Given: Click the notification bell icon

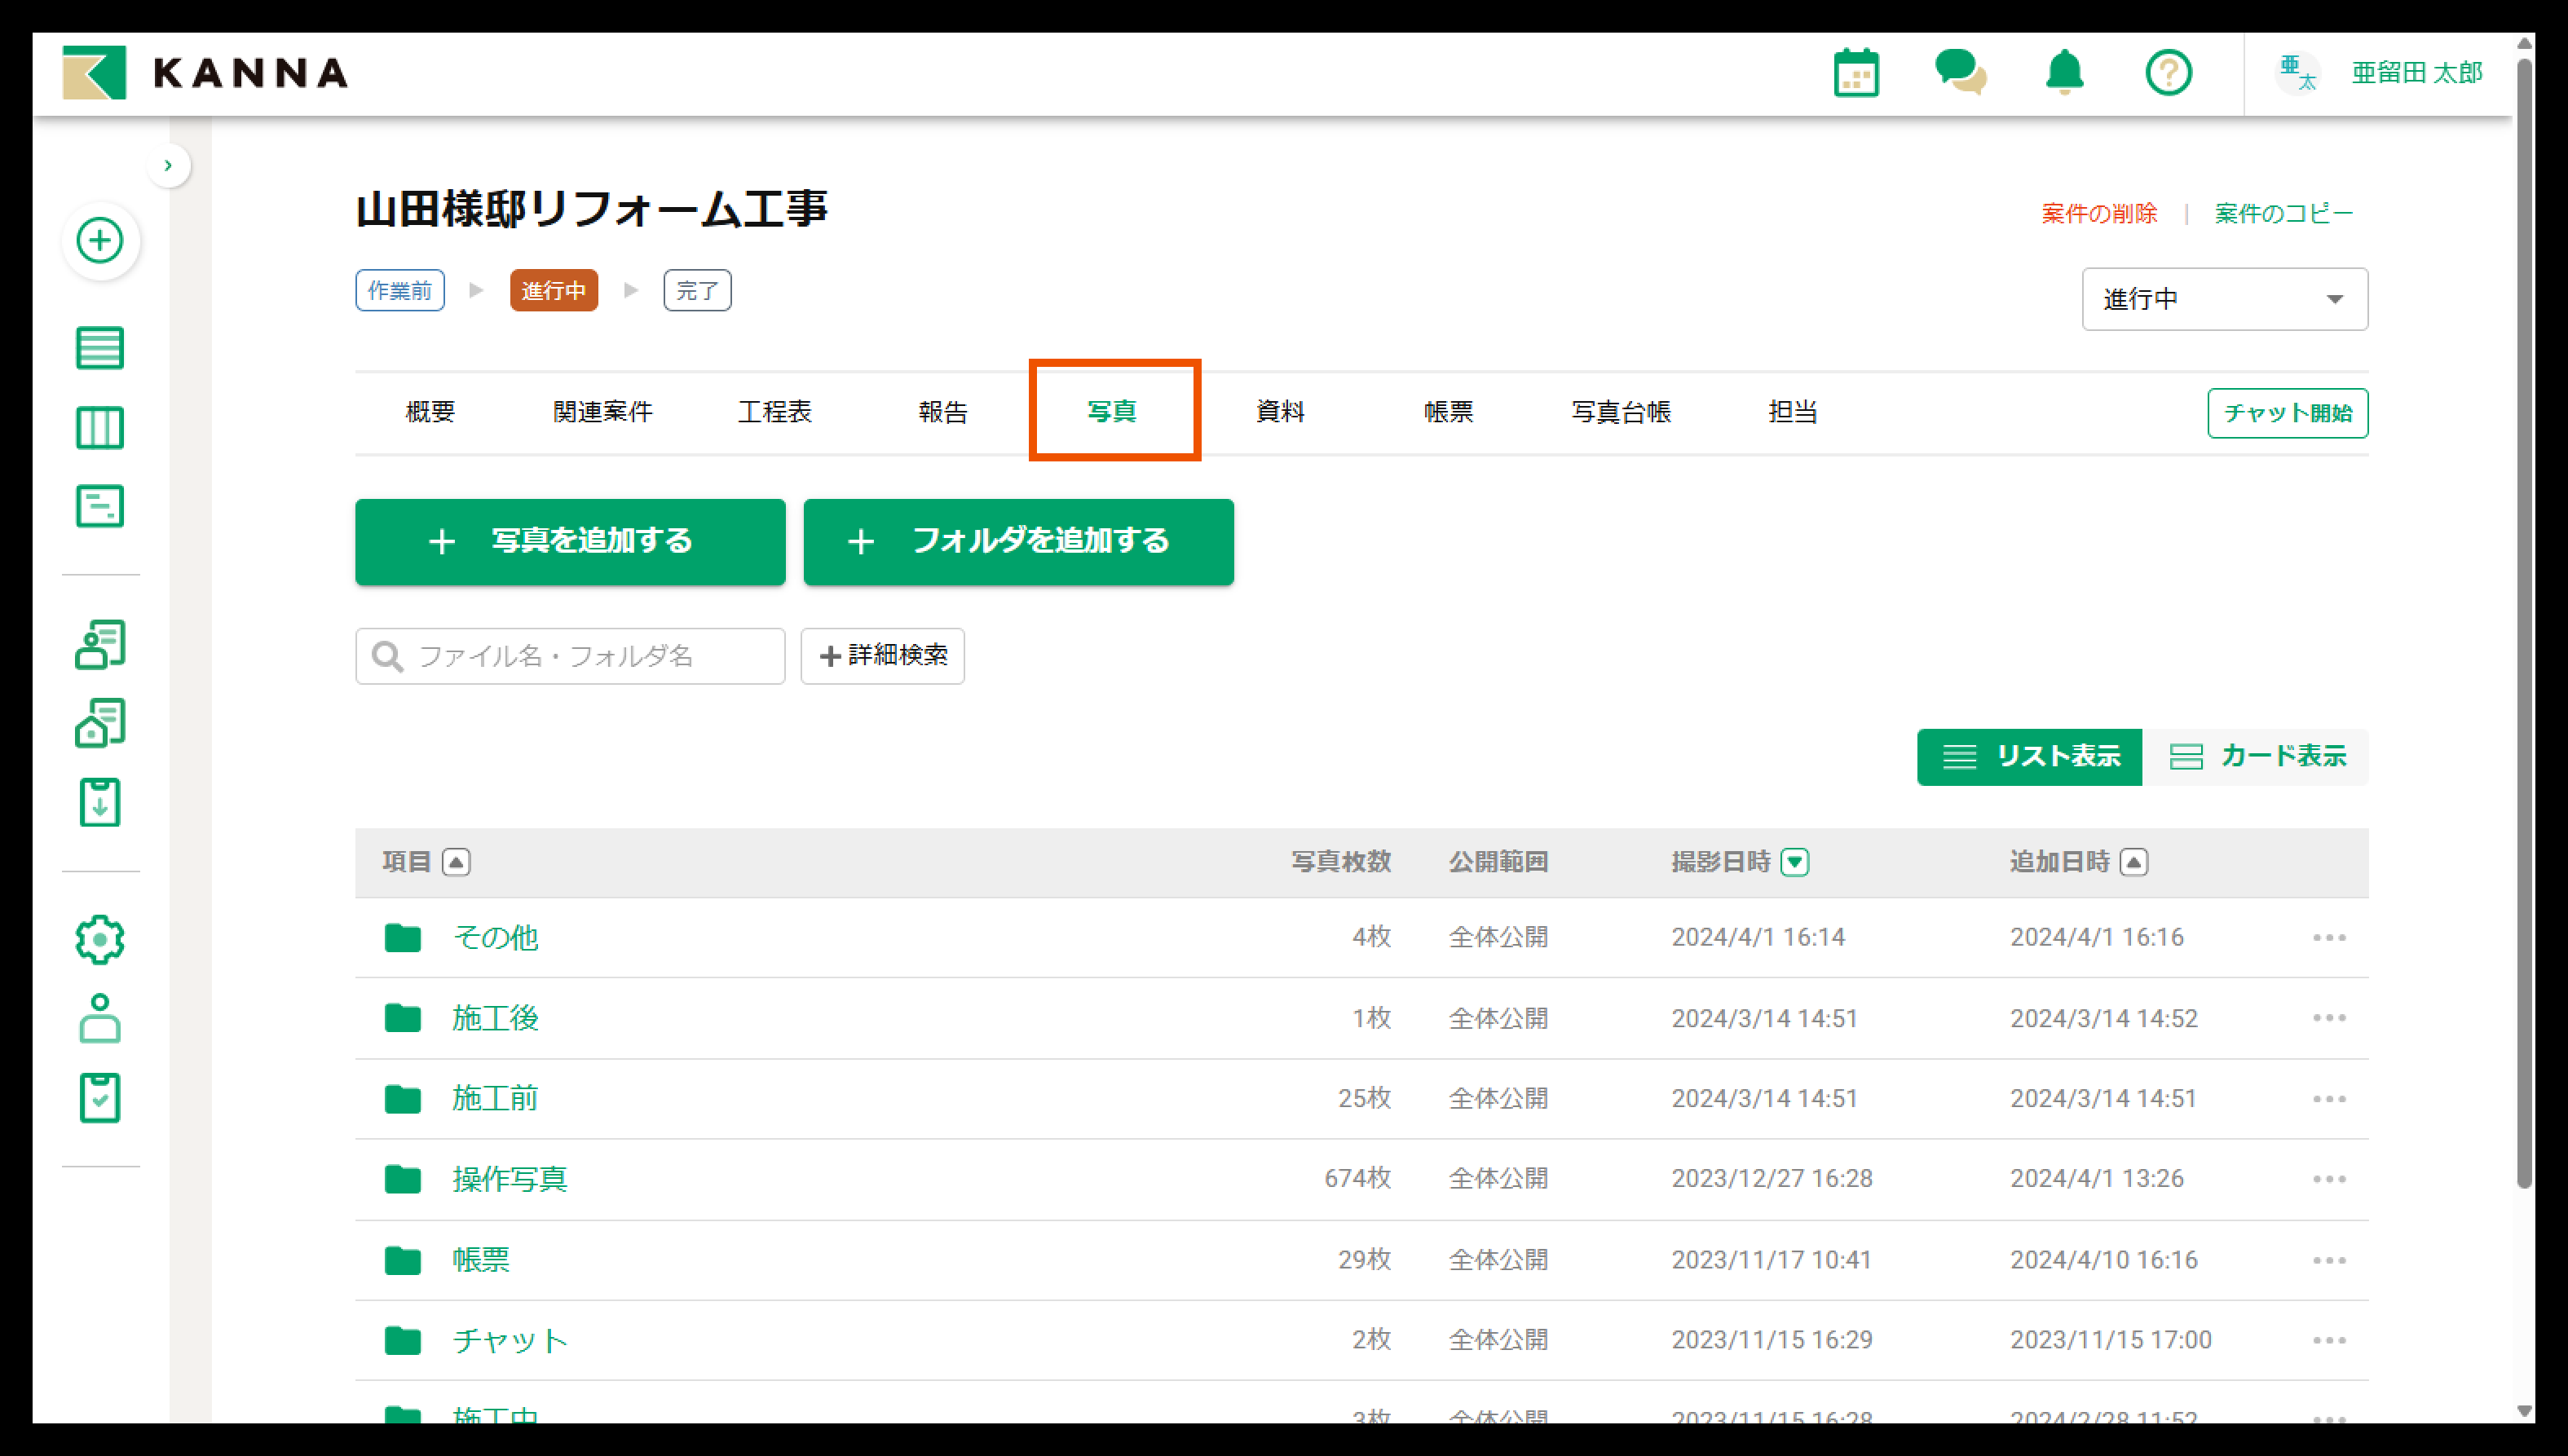Looking at the screenshot, I should [2064, 73].
